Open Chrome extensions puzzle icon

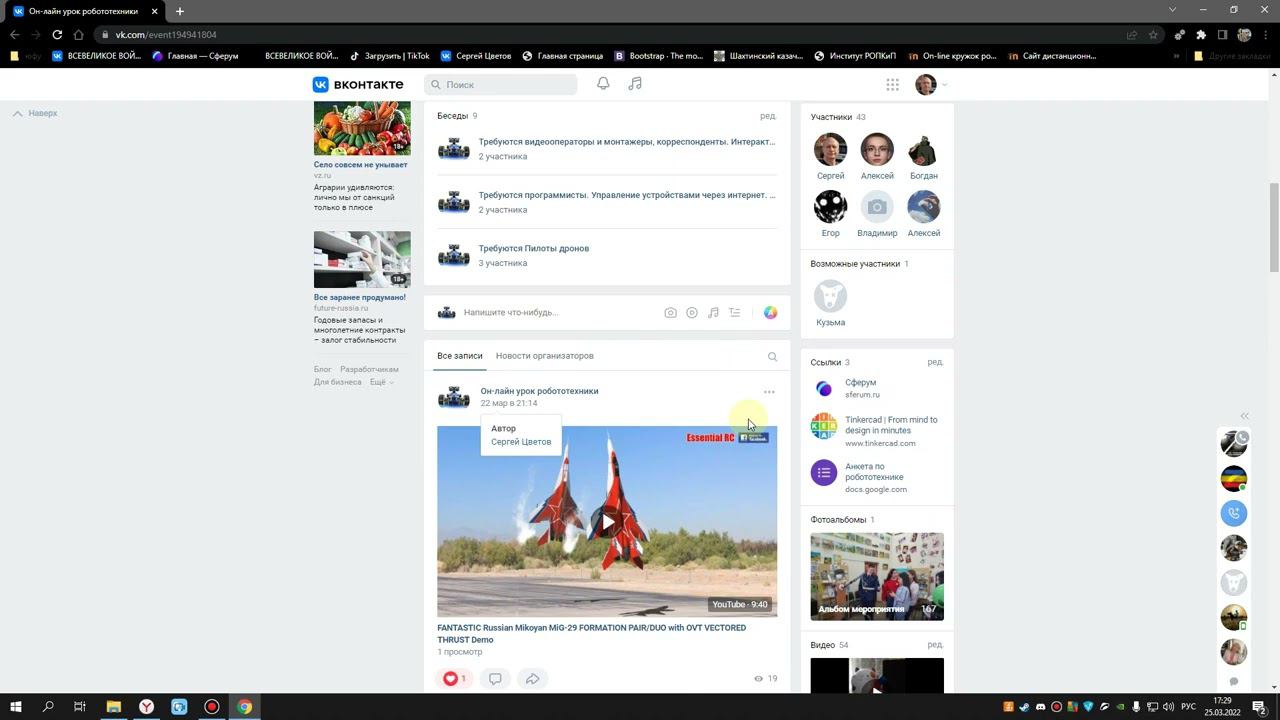coord(1201,35)
